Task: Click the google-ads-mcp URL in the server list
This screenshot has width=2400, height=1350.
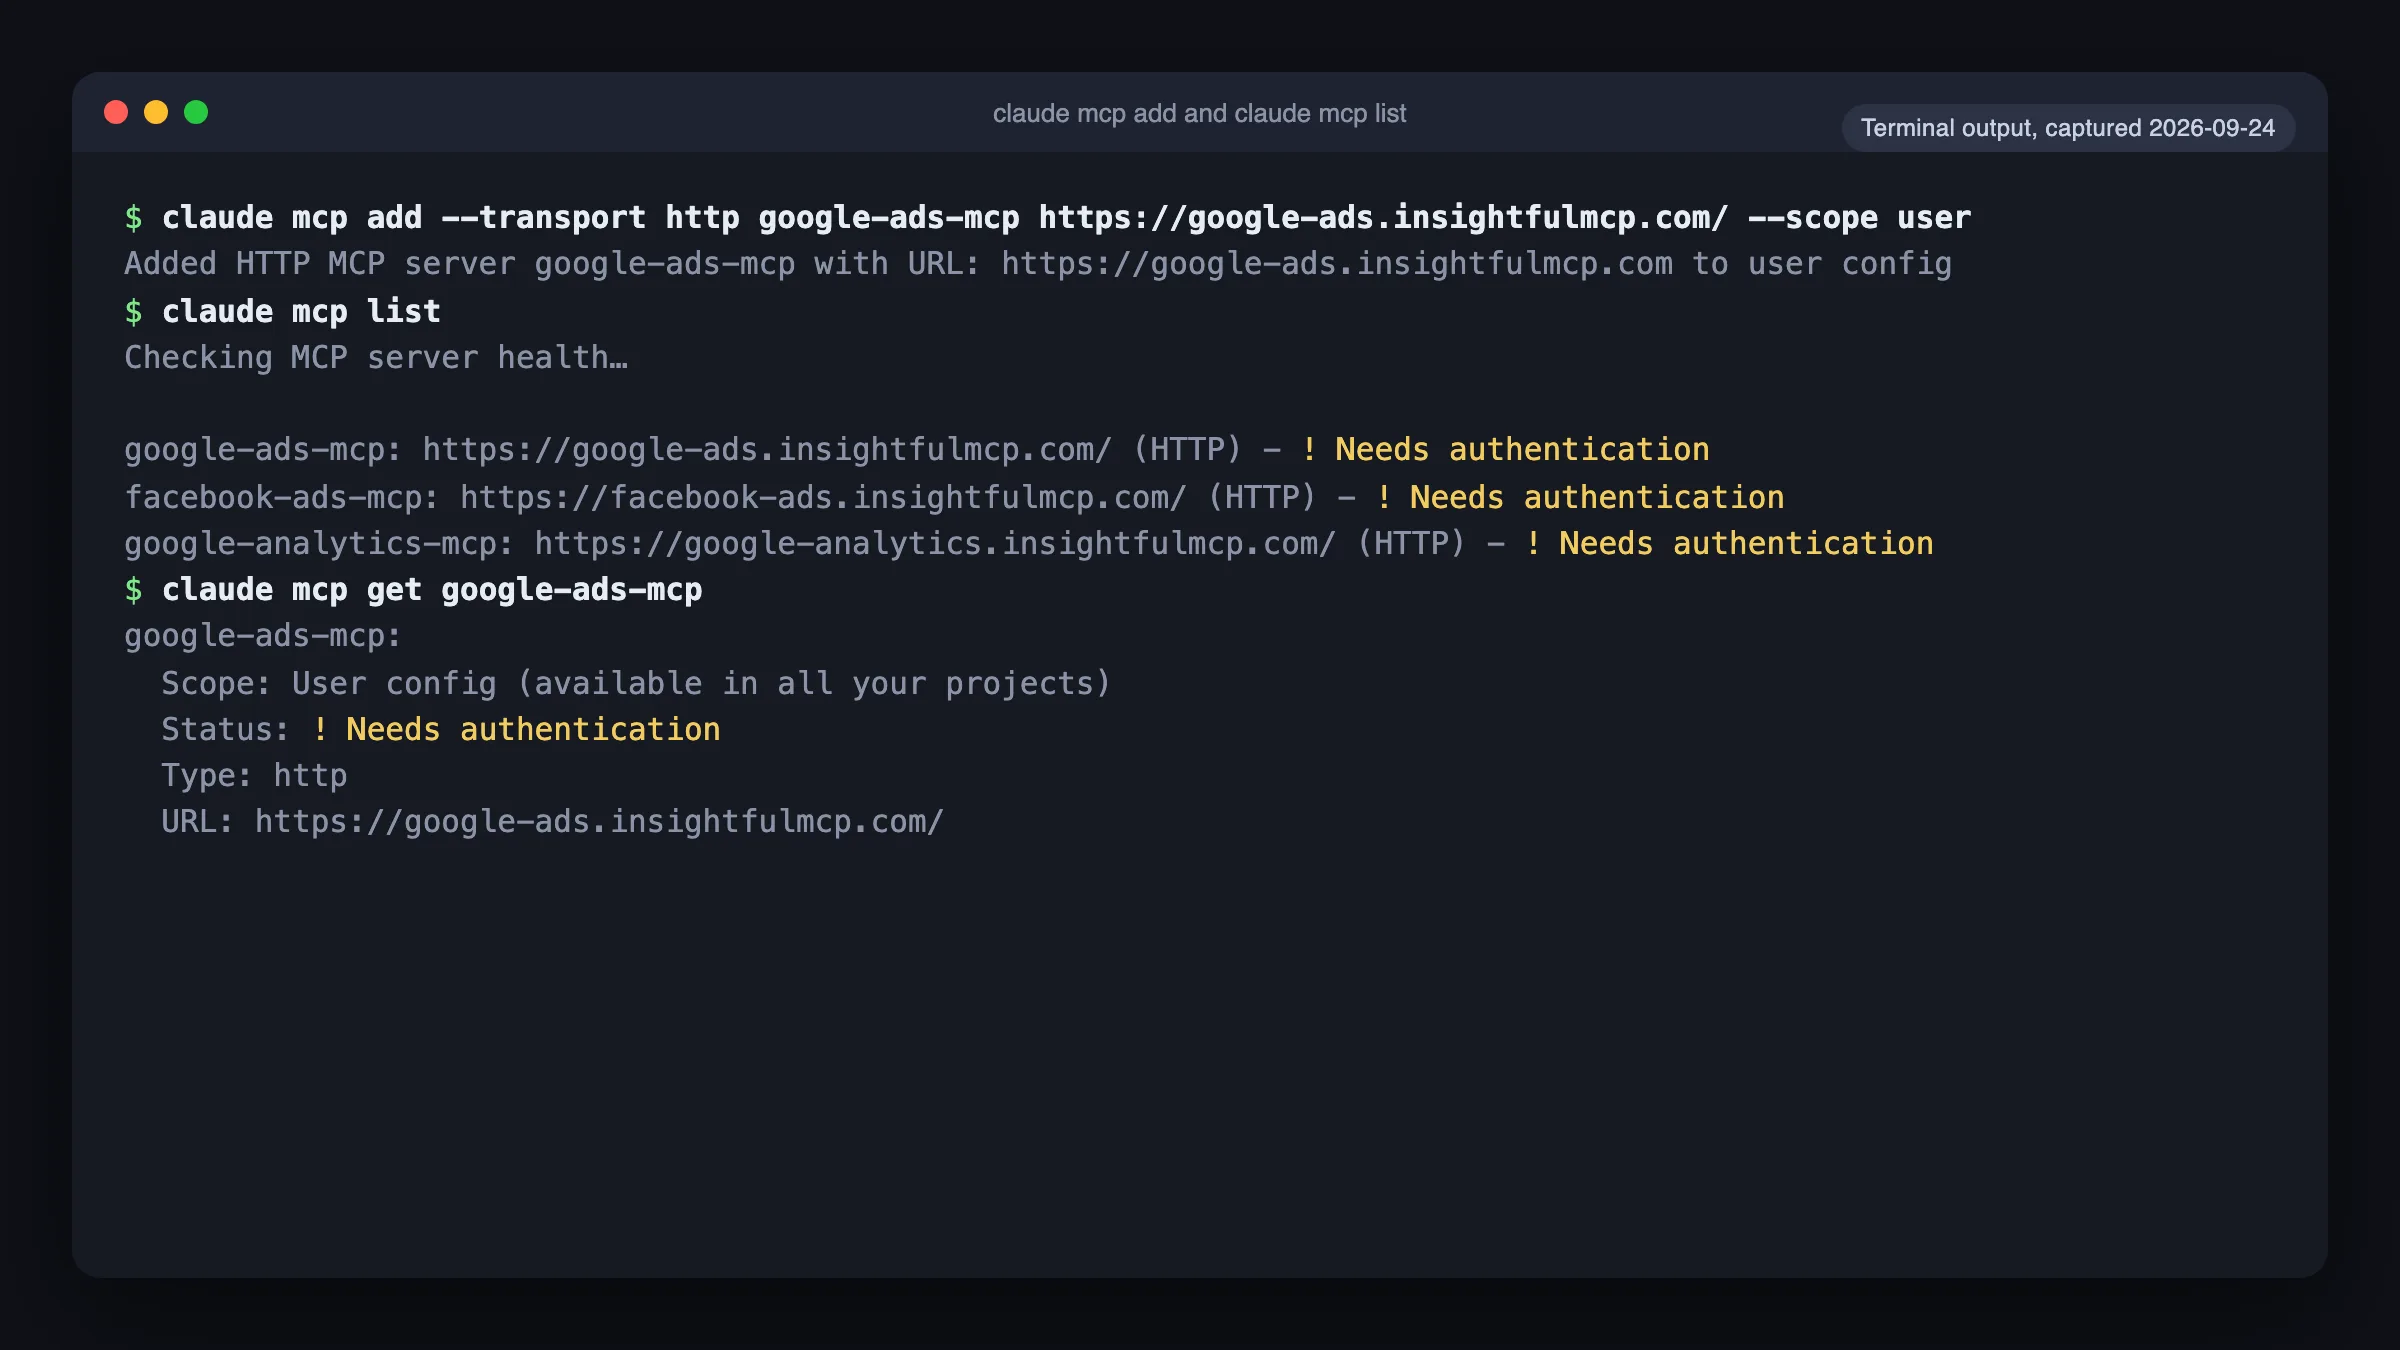Action: pos(766,450)
